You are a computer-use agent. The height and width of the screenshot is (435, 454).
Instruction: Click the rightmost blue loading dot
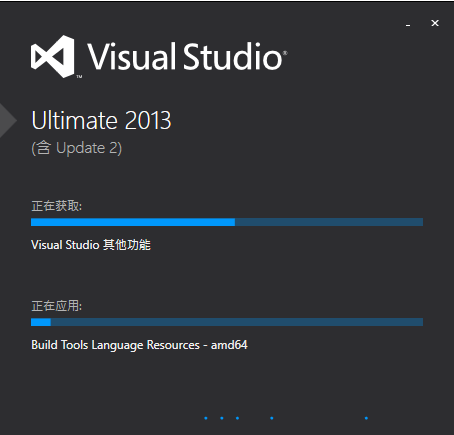pos(366,418)
